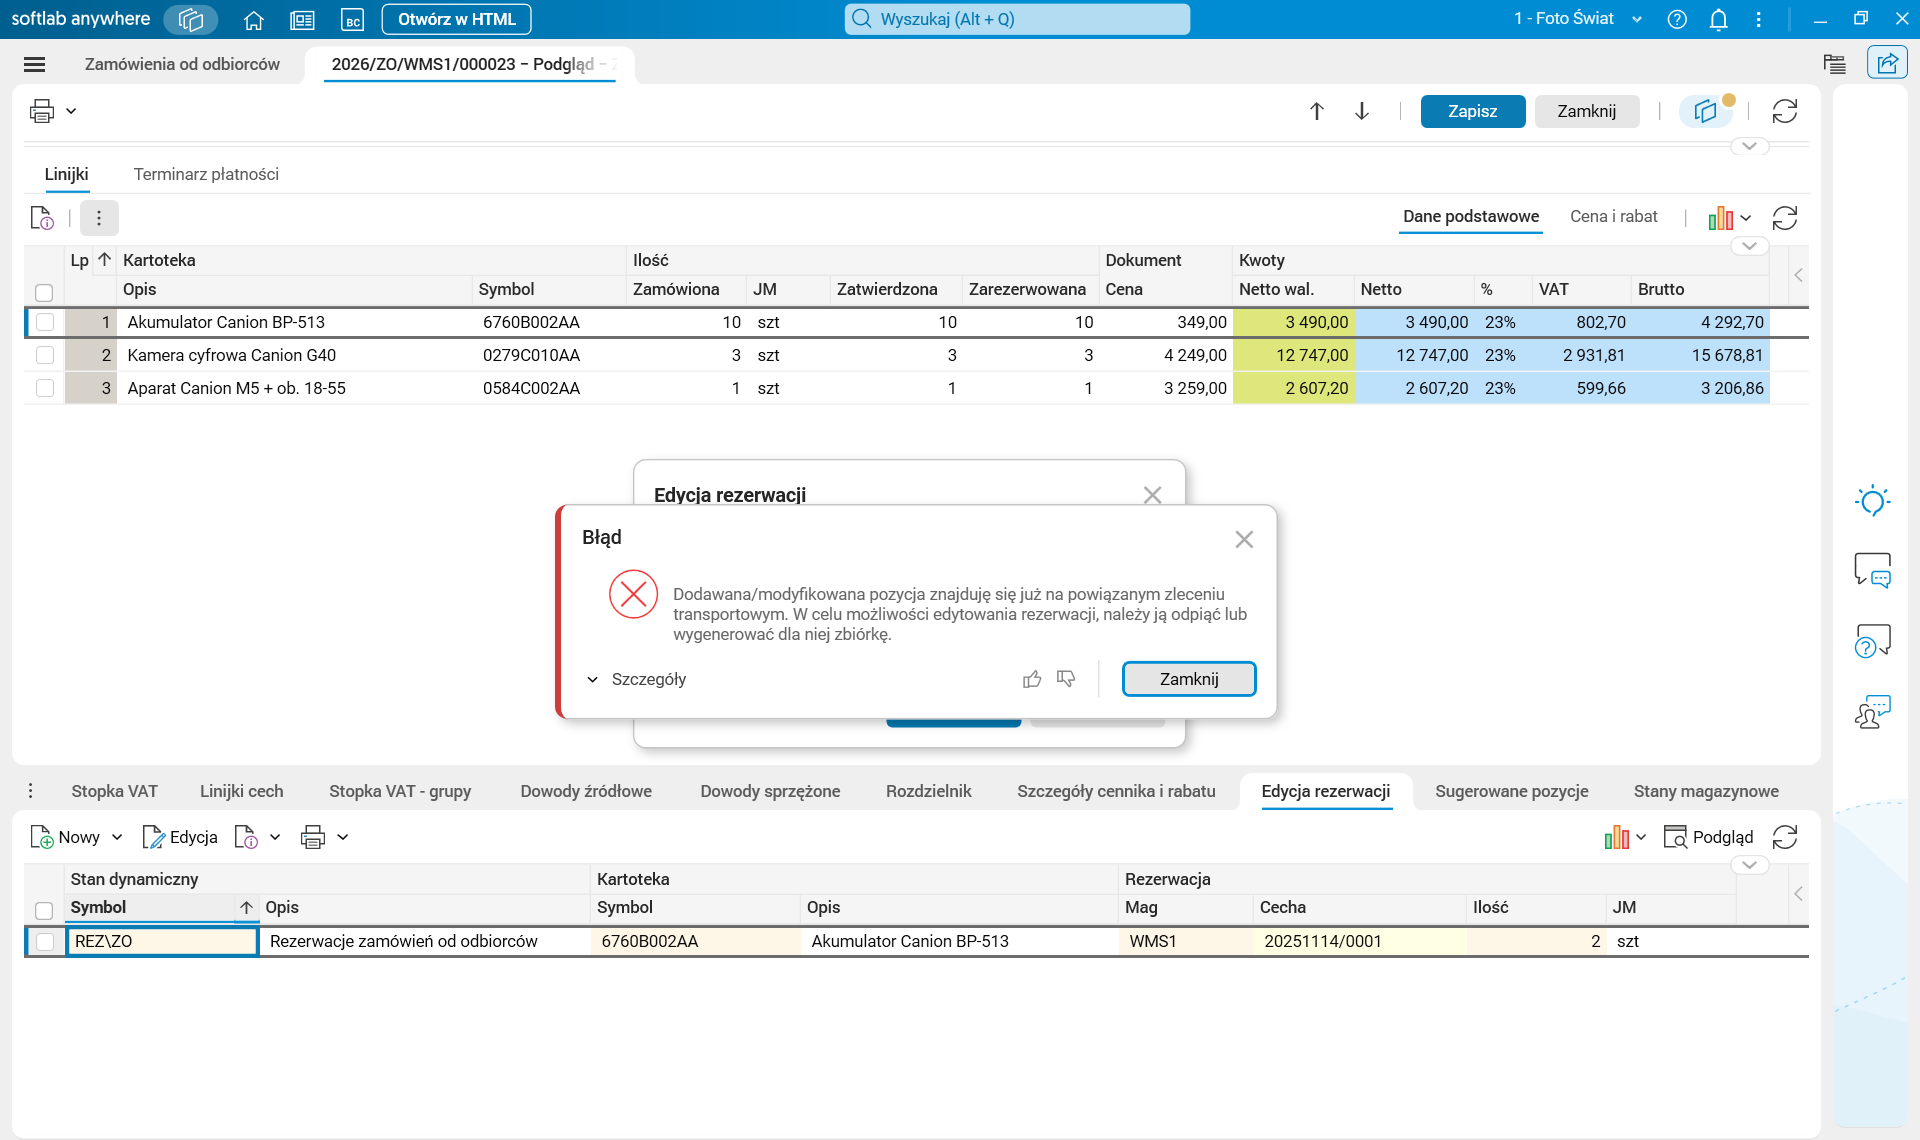
Task: Open the Stany magazynowe tab
Action: coord(1705,791)
